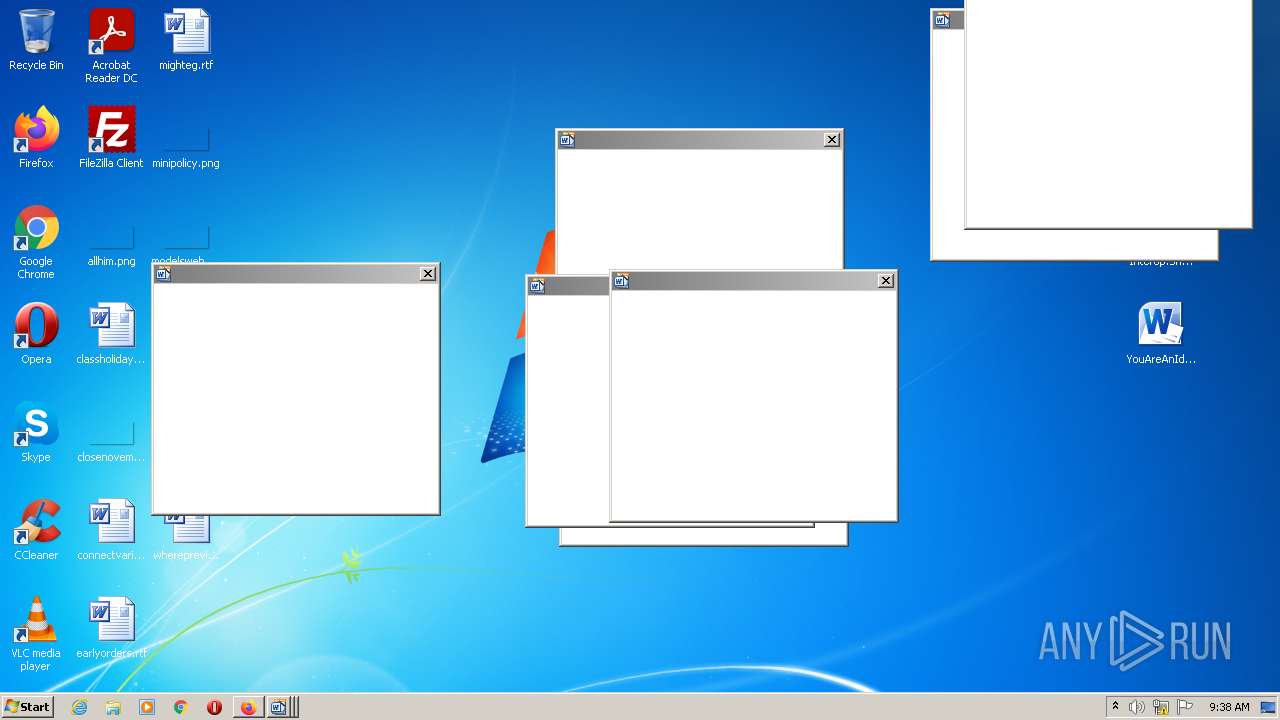Image resolution: width=1280 pixels, height=720 pixels.
Task: Select earlyorder.rtf document icon
Action: tap(111, 628)
